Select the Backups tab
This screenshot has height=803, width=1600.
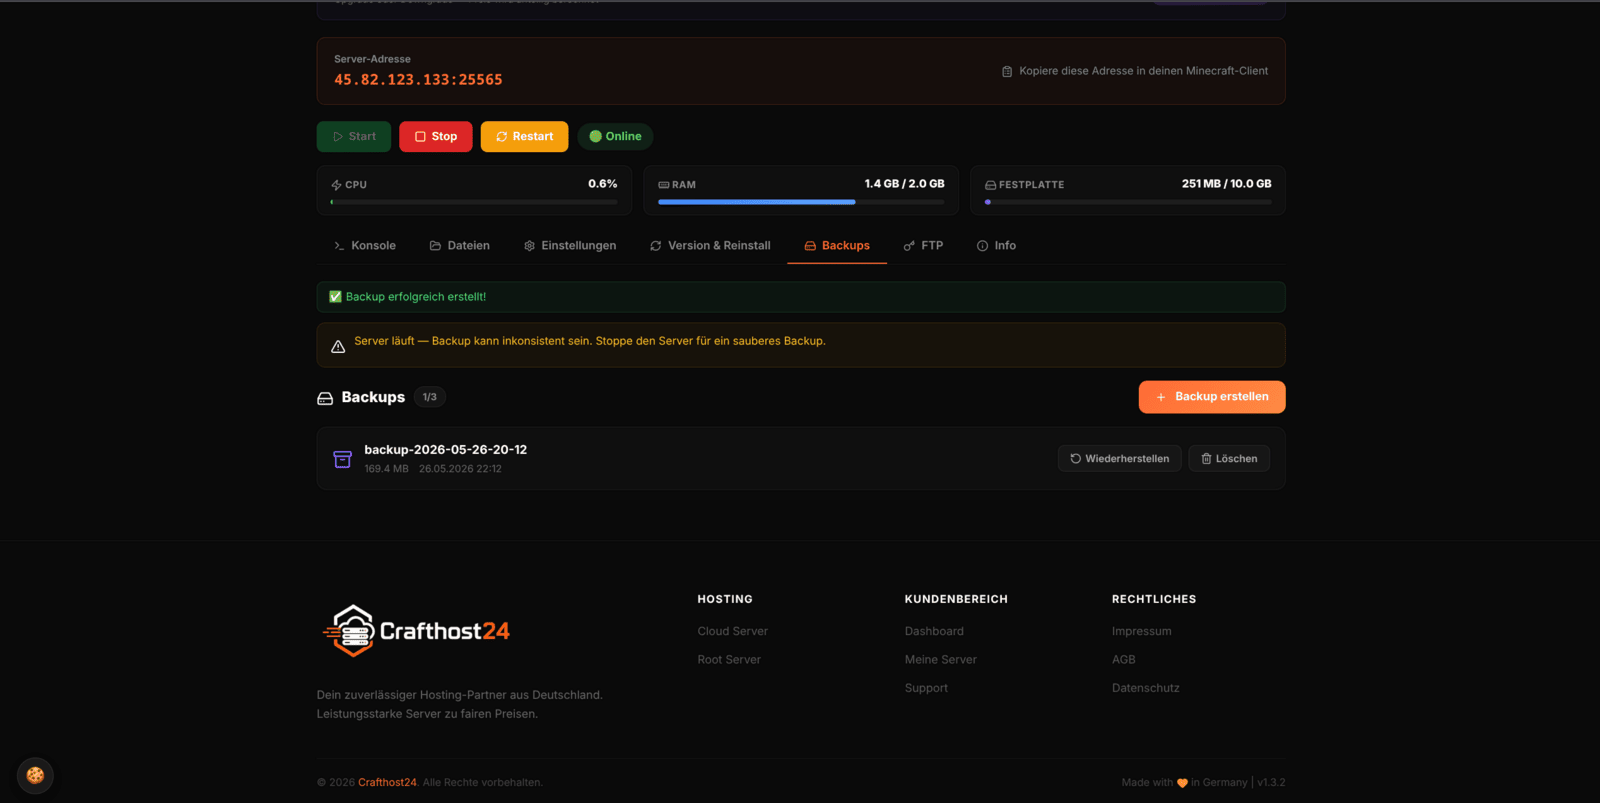(x=837, y=246)
